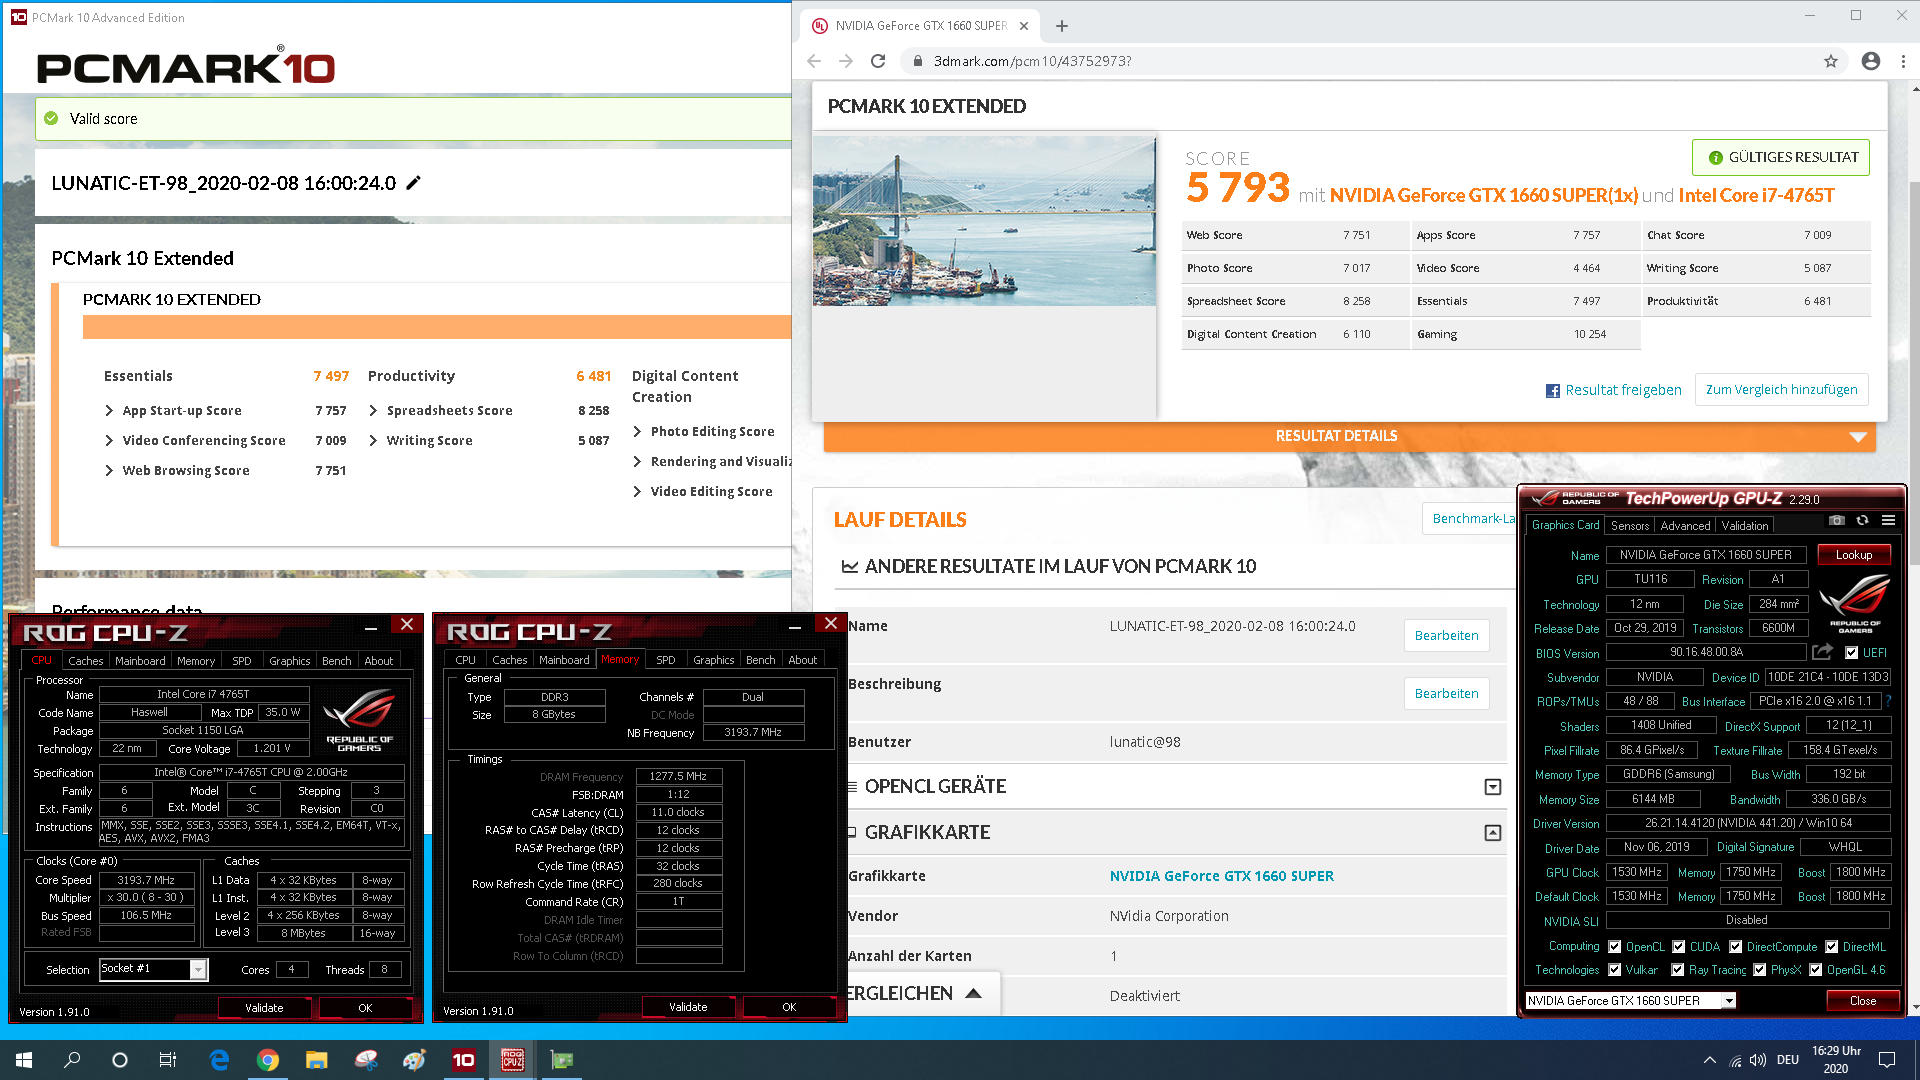The height and width of the screenshot is (1080, 1920).
Task: Take GPU-Z screenshot with camera icon
Action: tap(1837, 521)
